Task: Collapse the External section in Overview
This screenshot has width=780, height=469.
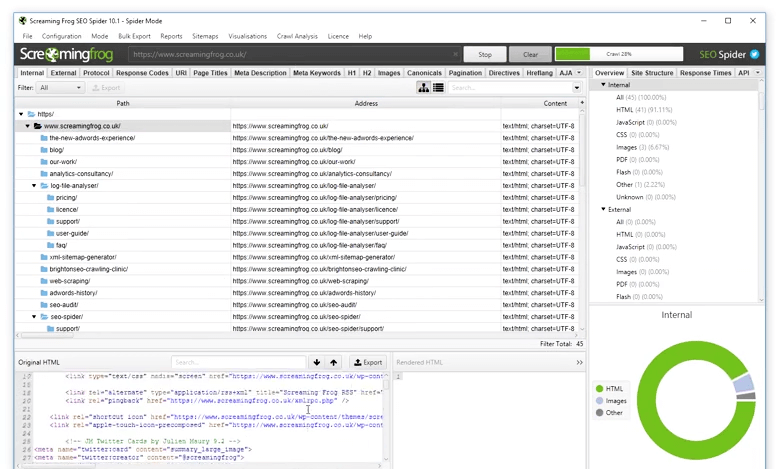Action: pyautogui.click(x=603, y=209)
